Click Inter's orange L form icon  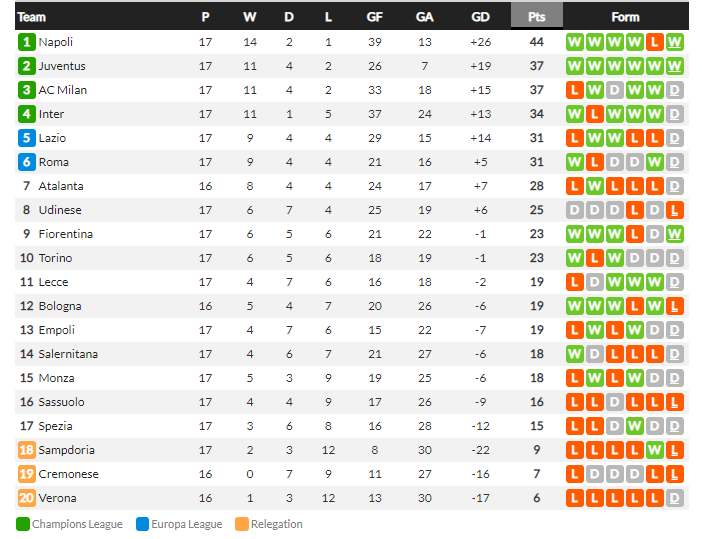pos(595,114)
